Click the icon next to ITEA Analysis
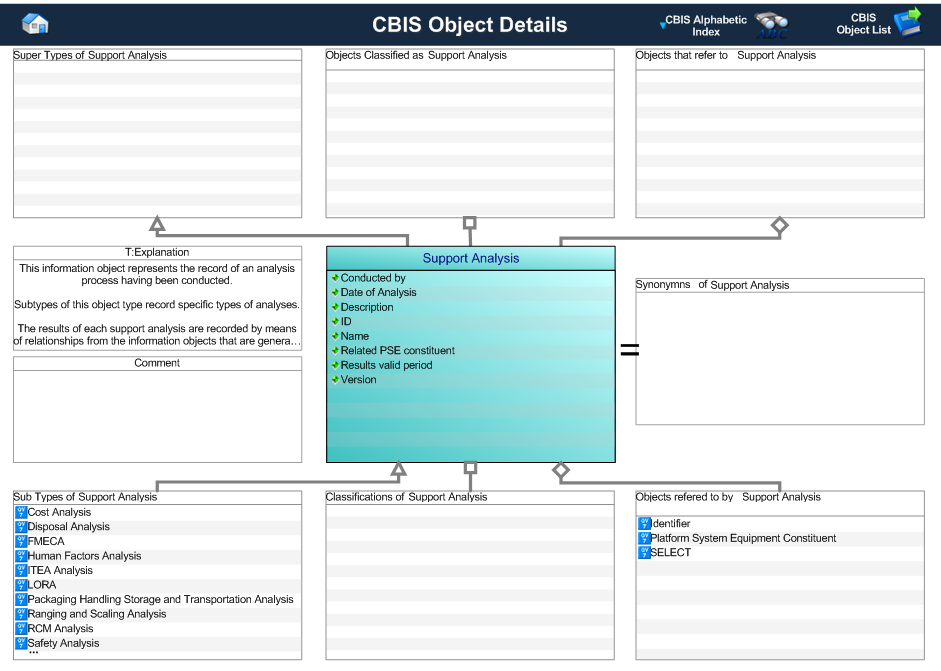Image resolution: width=941 pixels, height=671 pixels. pos(22,570)
